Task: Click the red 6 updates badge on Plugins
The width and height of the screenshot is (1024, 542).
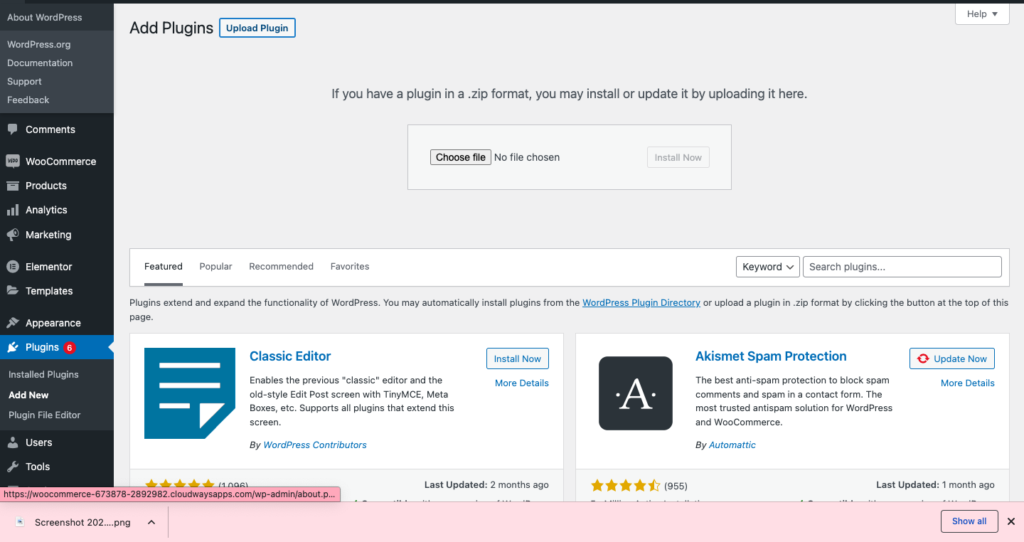Action: (69, 347)
